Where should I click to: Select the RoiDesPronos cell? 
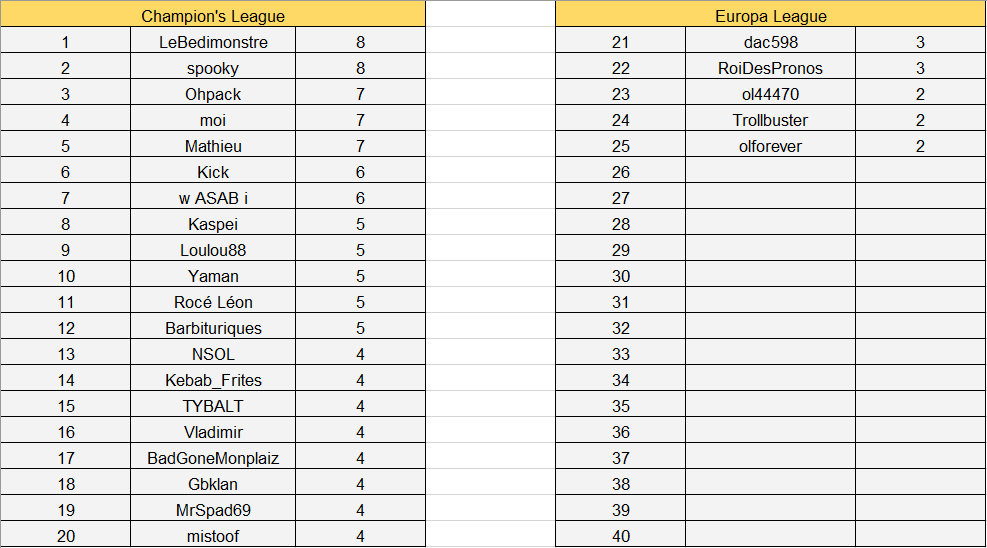(x=770, y=68)
